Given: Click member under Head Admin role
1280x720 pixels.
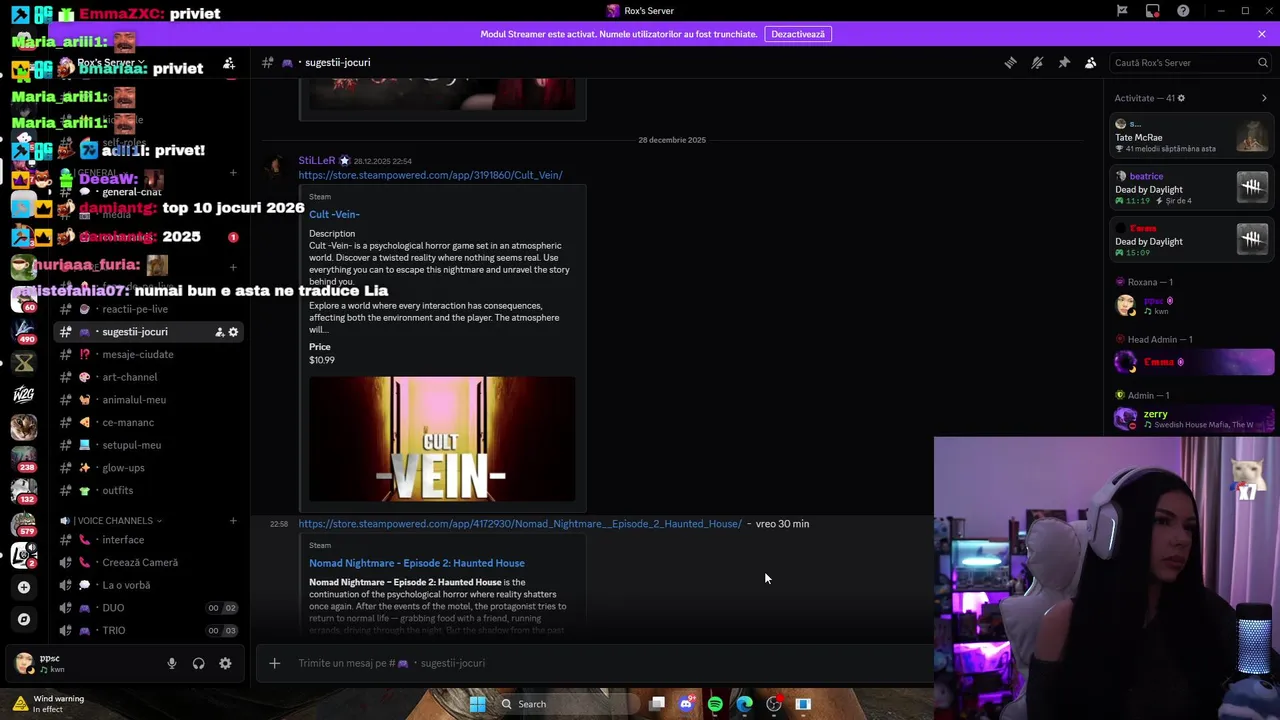Looking at the screenshot, I should click(1193, 362).
